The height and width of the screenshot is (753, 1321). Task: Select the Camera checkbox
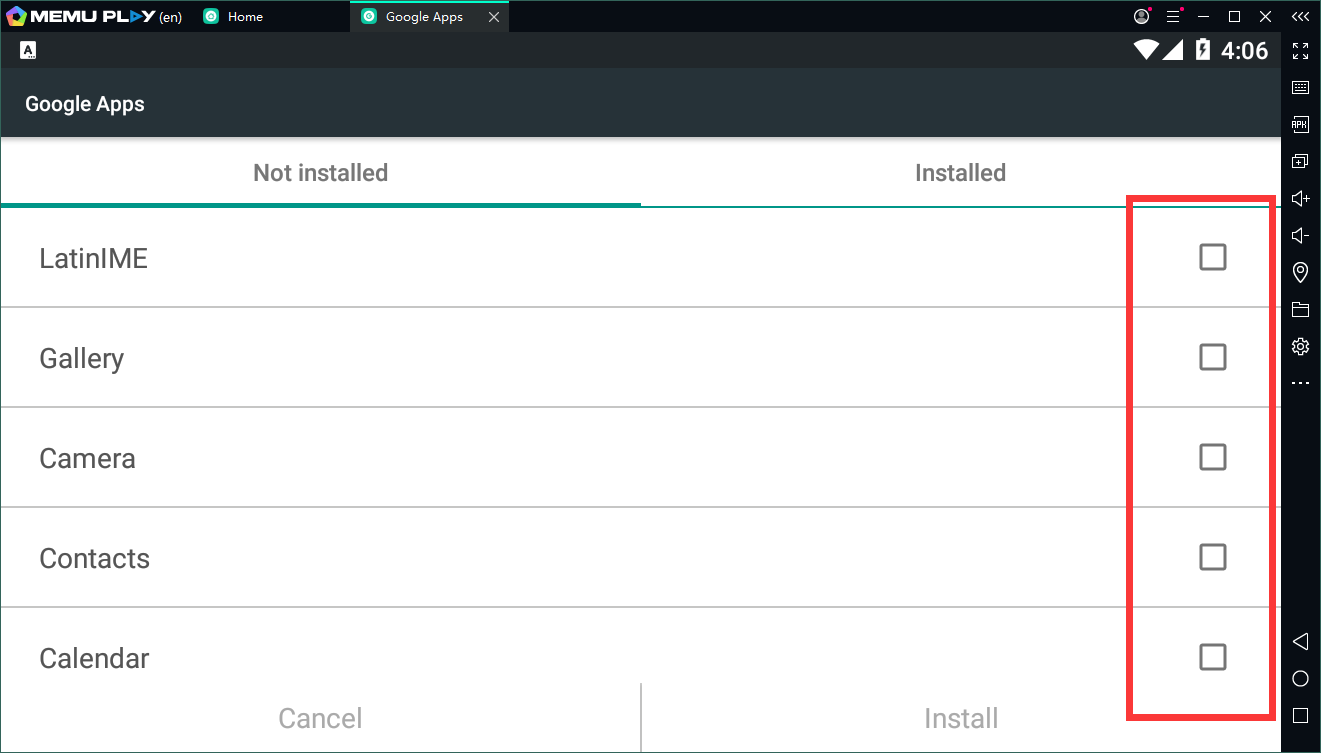coord(1212,457)
